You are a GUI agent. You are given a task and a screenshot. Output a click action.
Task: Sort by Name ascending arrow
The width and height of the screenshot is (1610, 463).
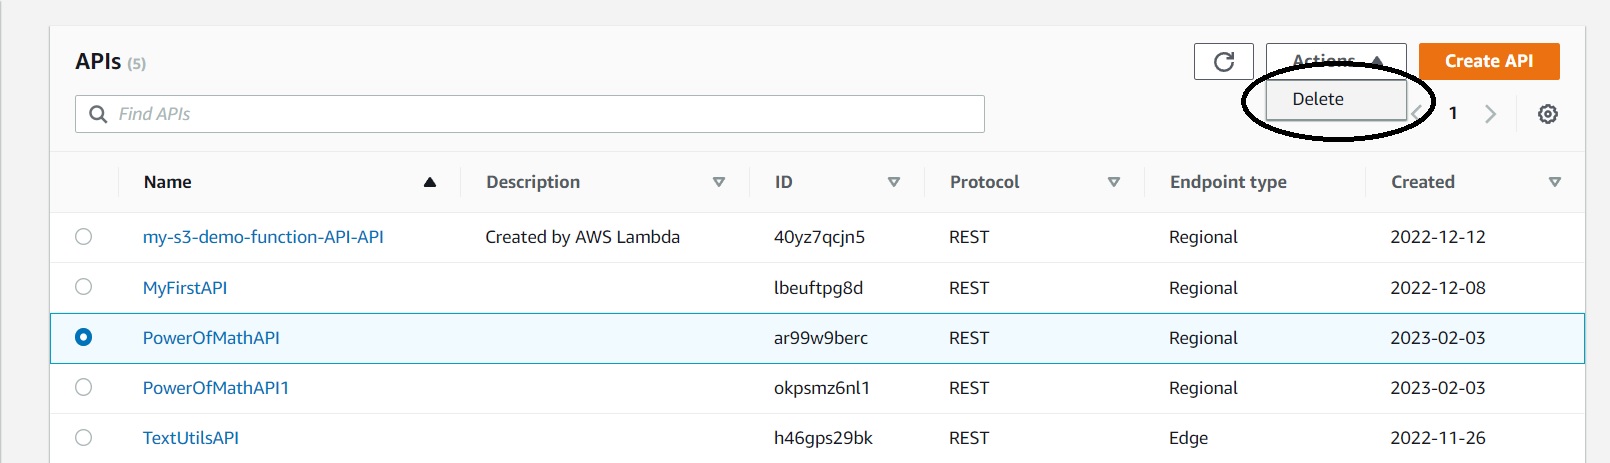(430, 182)
